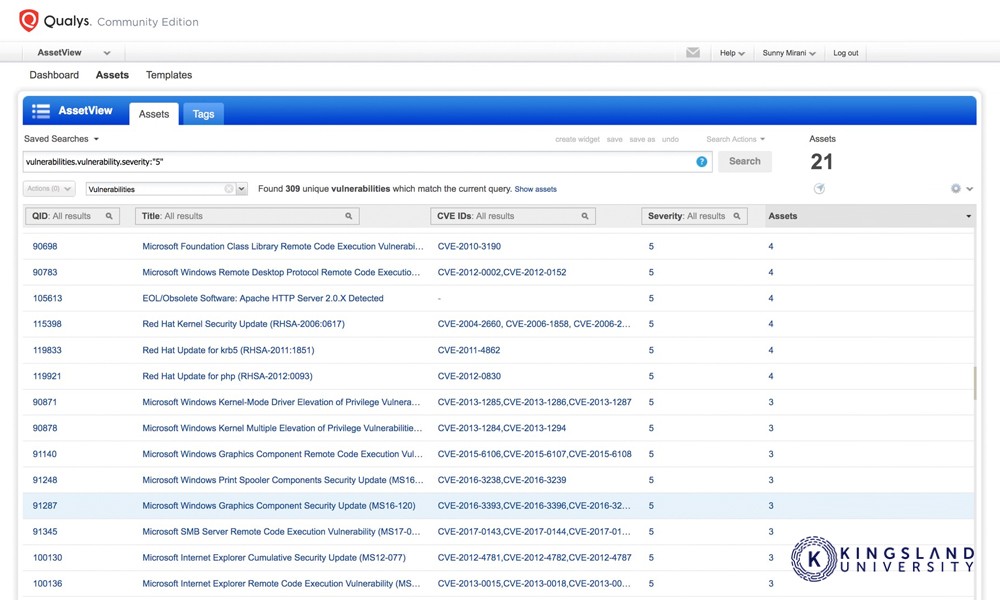Screen dimensions: 1000x600
Task: Click QID 90698
Action: click(45, 246)
